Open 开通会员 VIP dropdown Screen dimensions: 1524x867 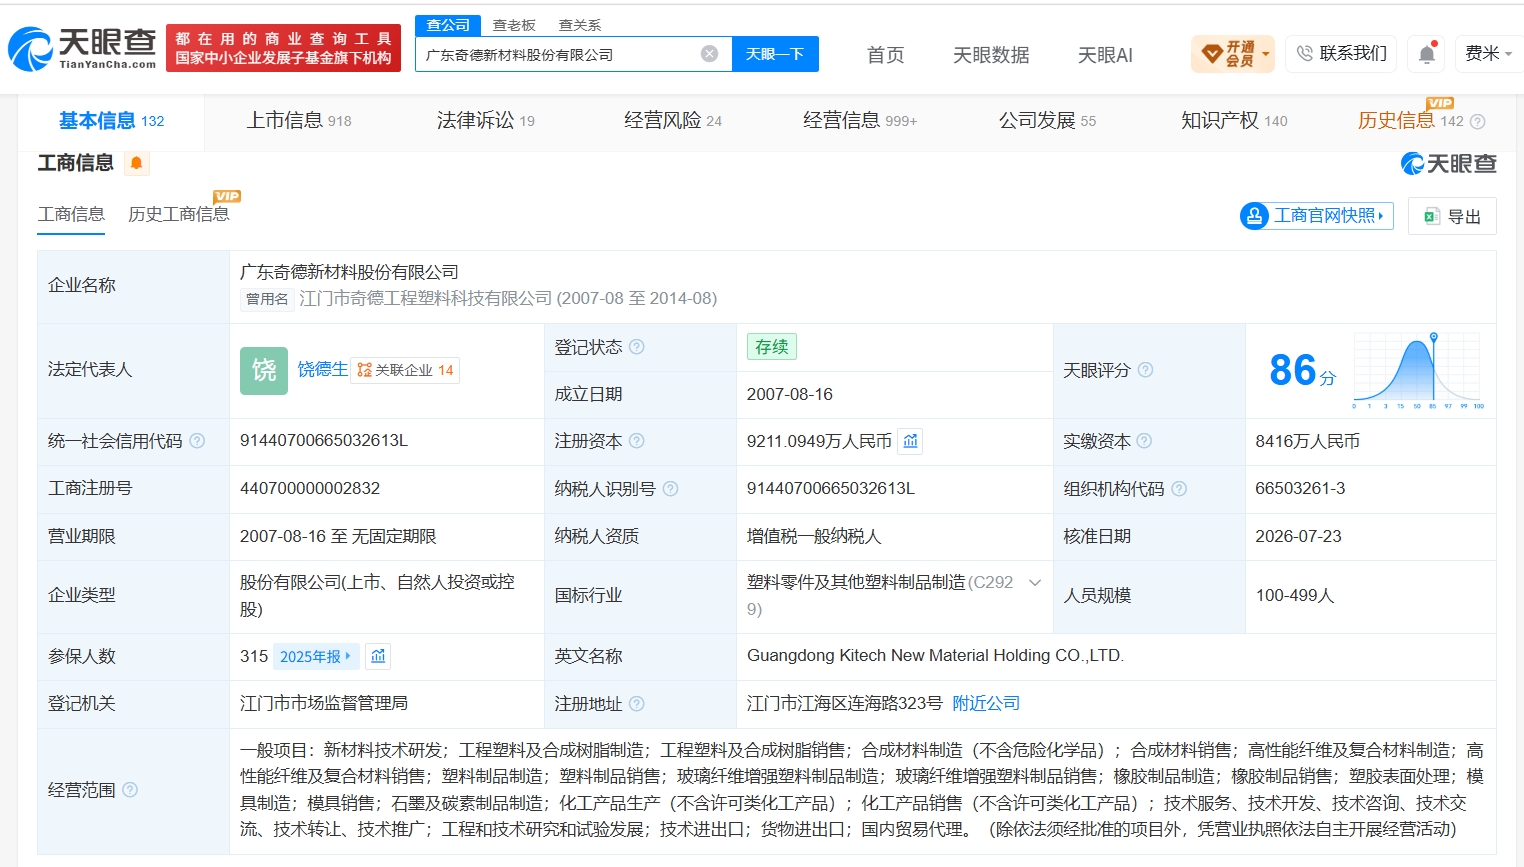(1233, 54)
